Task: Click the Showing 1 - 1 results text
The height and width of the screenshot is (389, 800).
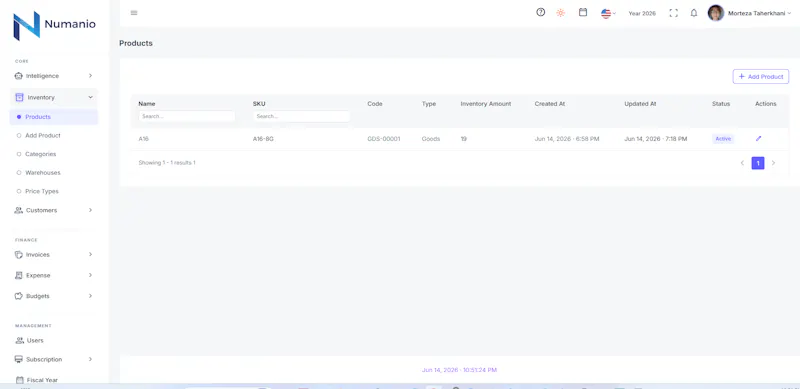Action: click(167, 163)
